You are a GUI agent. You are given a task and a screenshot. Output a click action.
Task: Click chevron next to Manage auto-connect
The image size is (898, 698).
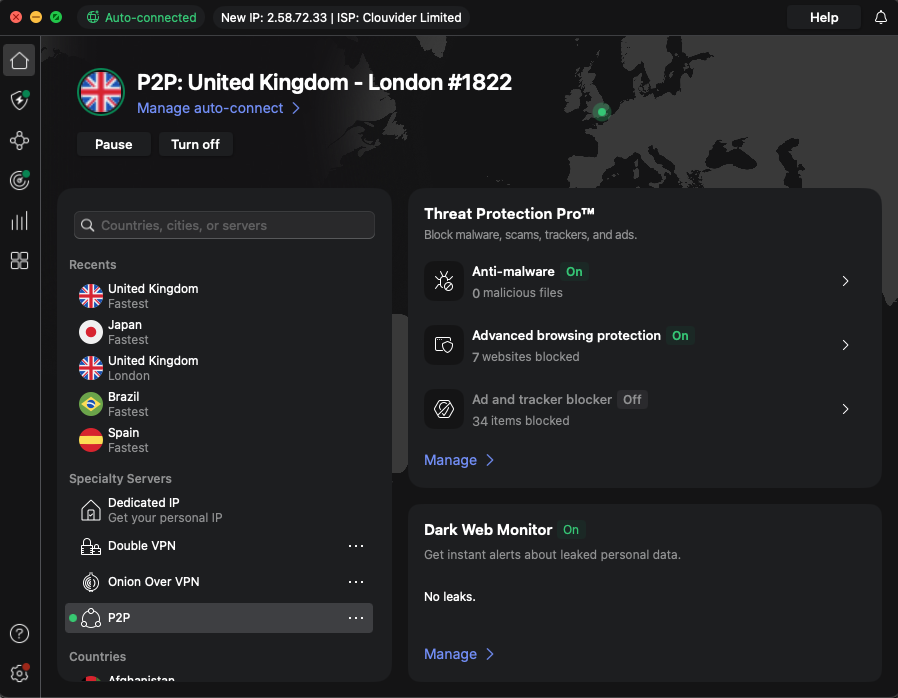pyautogui.click(x=296, y=108)
